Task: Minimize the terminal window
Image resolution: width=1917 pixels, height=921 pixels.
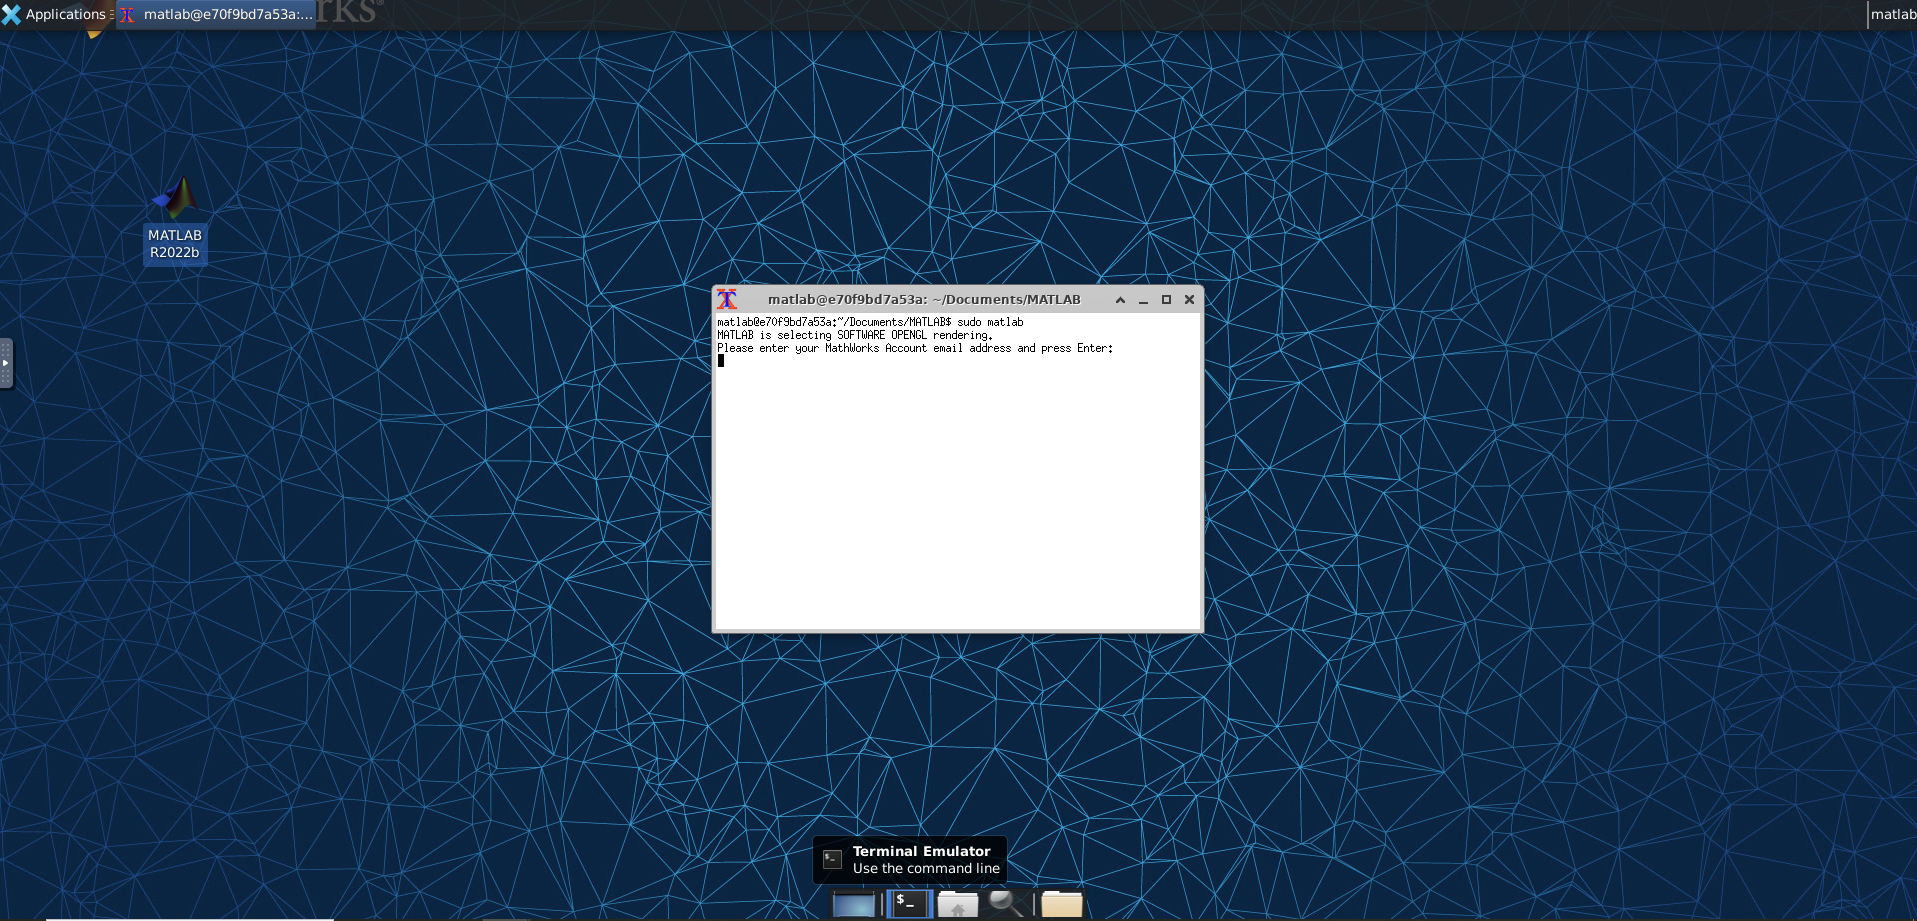Action: pyautogui.click(x=1143, y=300)
